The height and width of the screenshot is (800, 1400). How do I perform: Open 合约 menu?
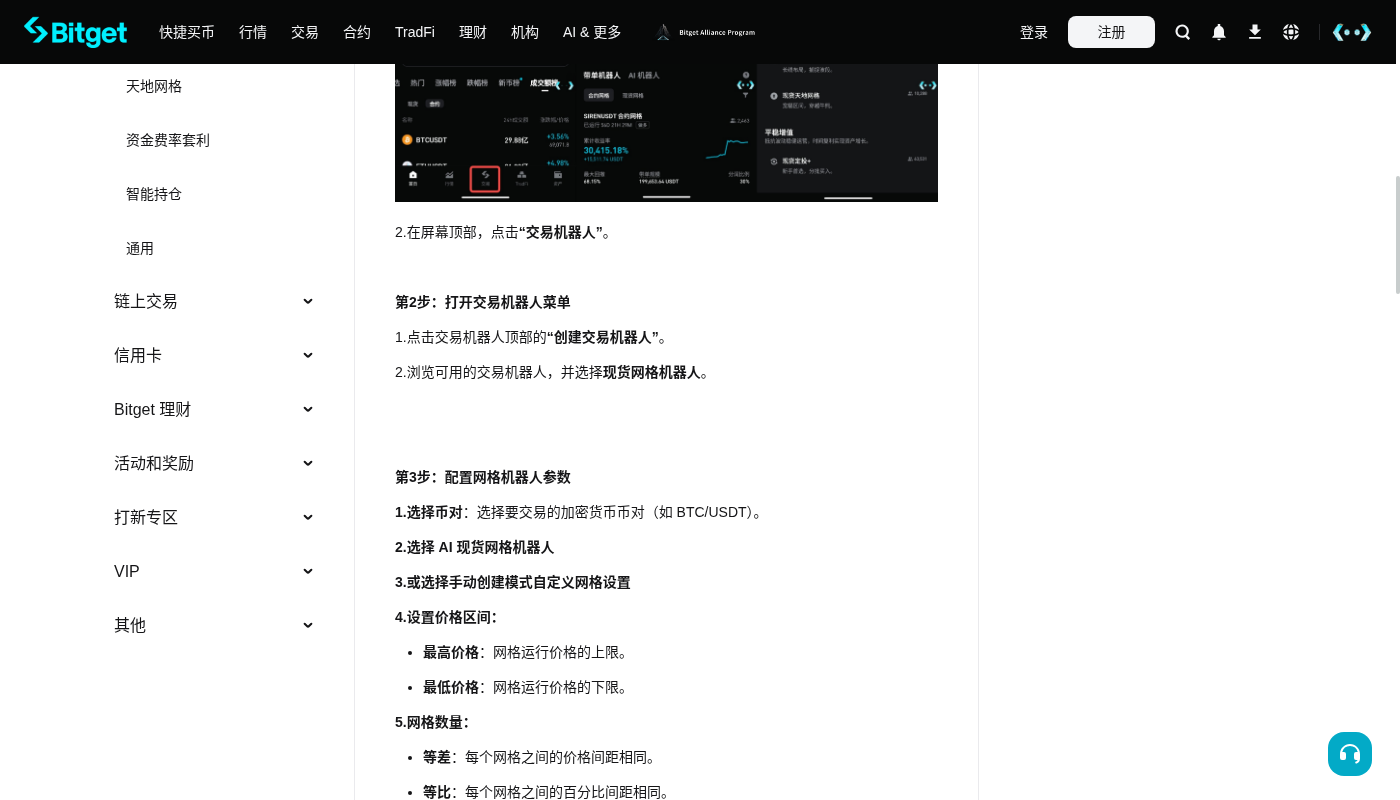(x=357, y=32)
